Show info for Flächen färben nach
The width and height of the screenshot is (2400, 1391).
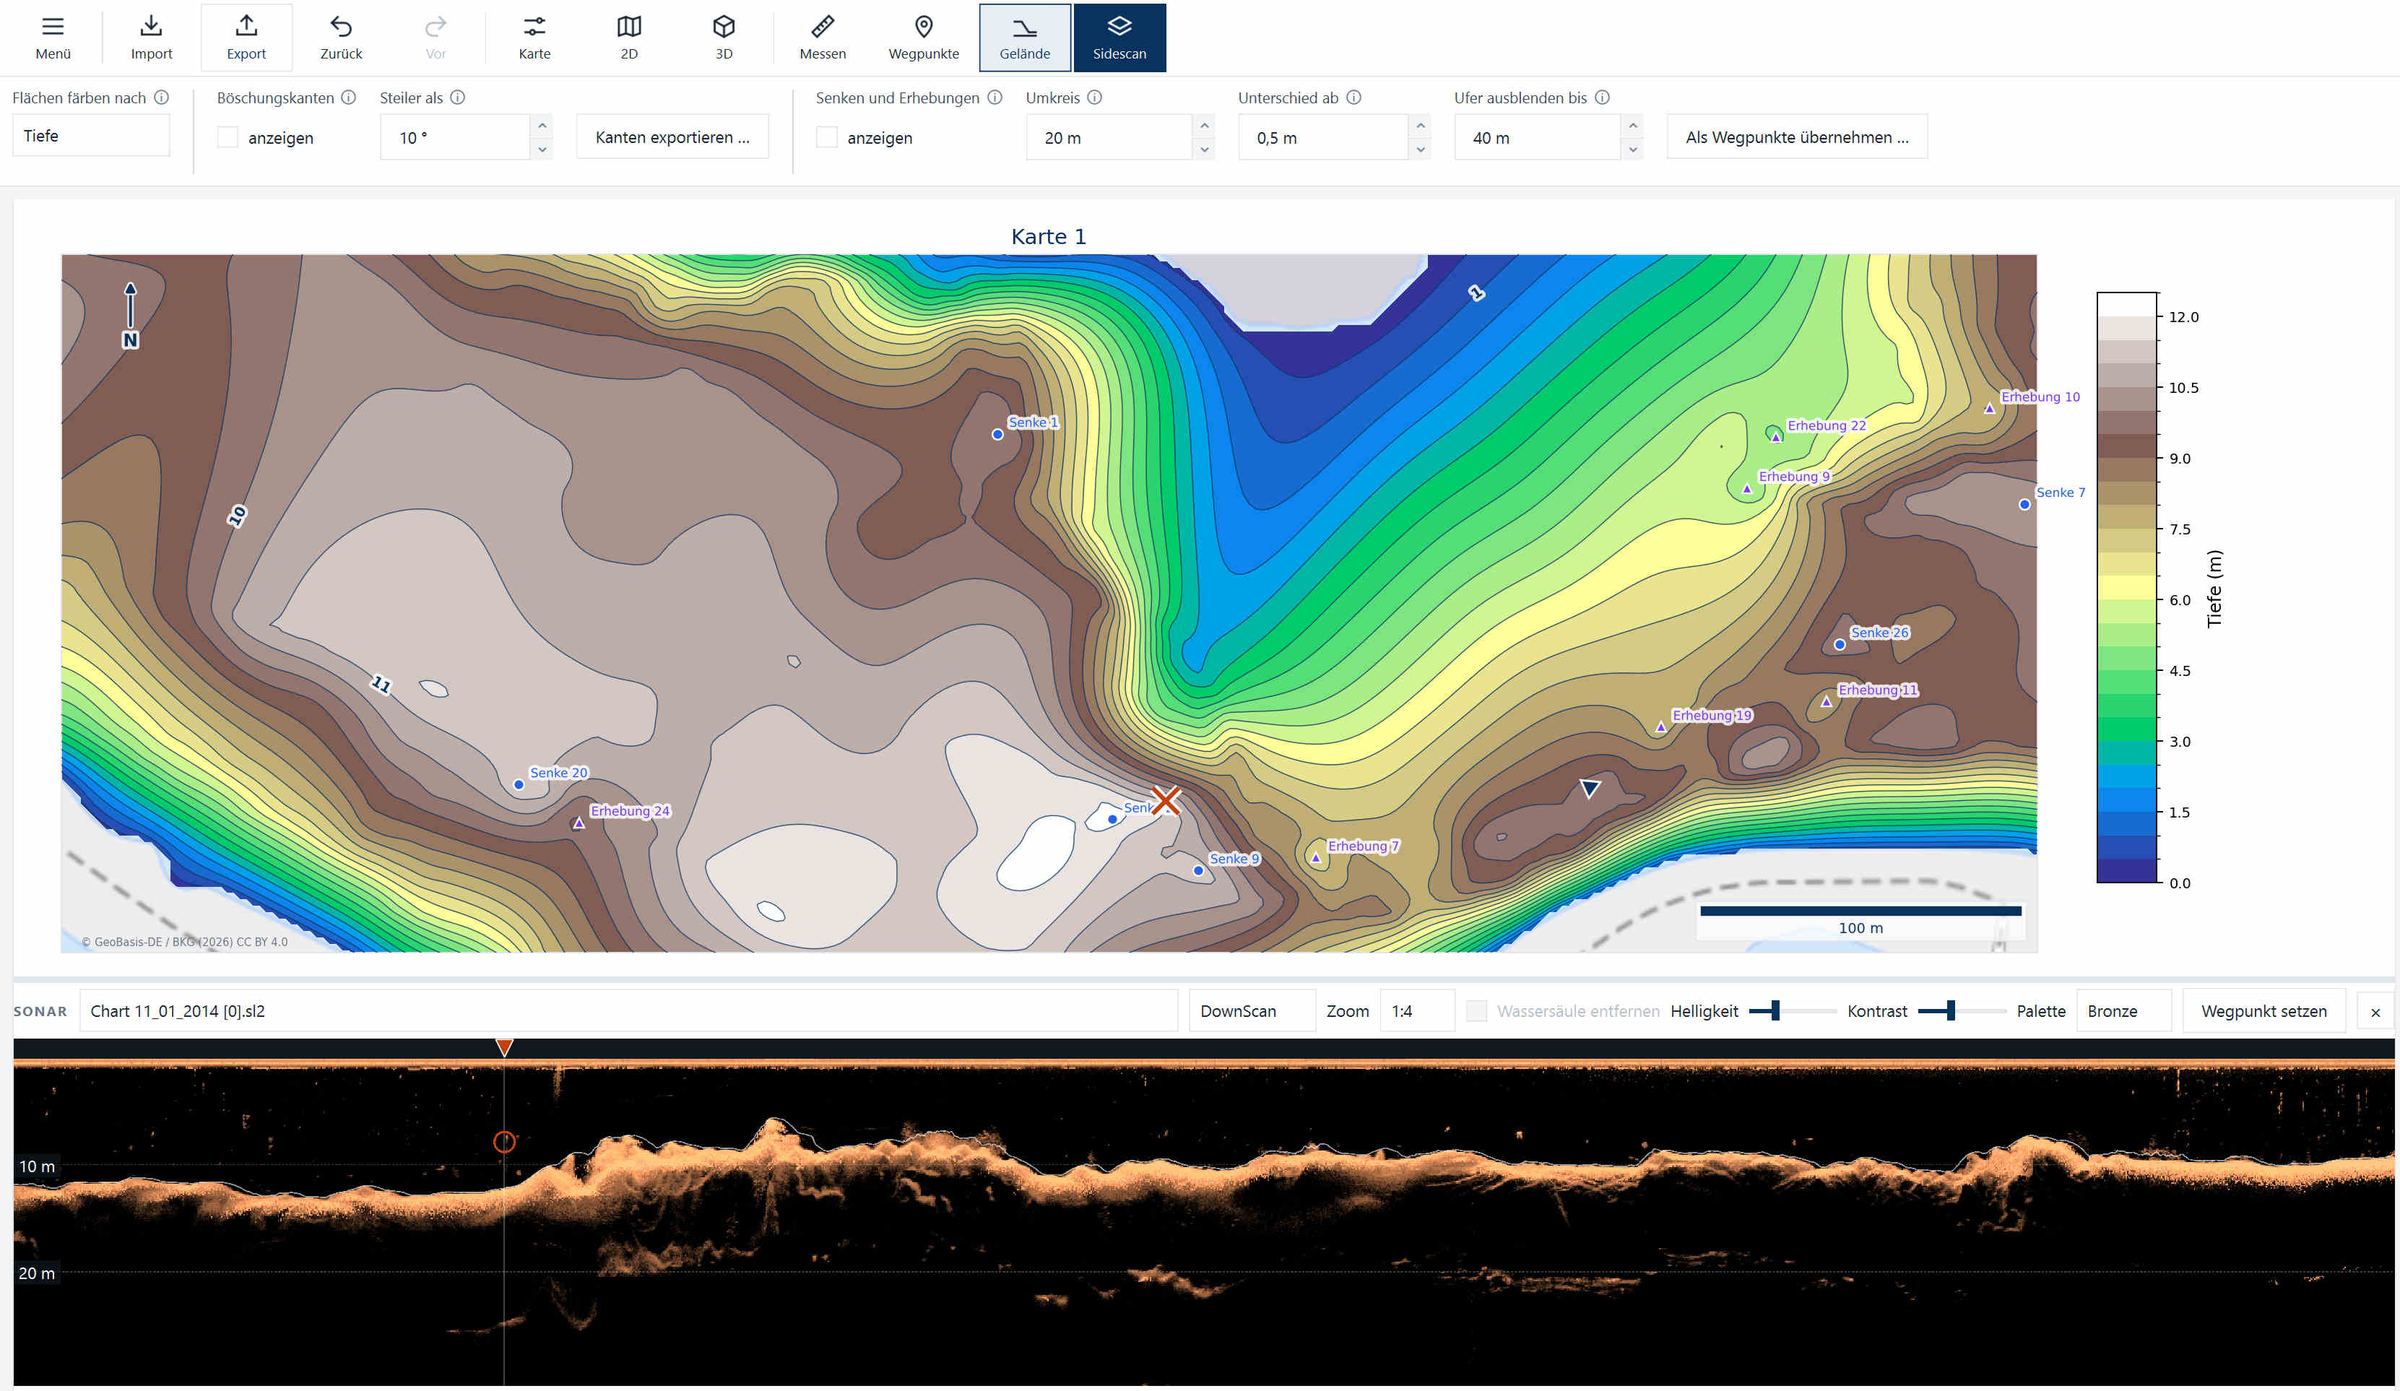pyautogui.click(x=161, y=97)
